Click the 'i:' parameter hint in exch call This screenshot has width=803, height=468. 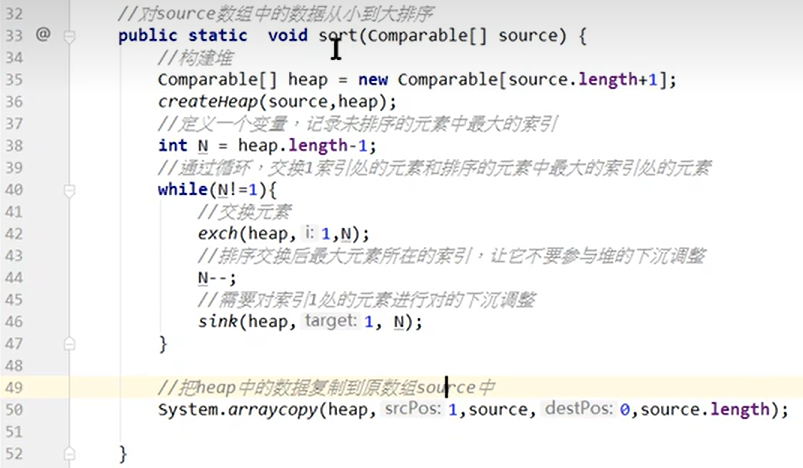(309, 233)
